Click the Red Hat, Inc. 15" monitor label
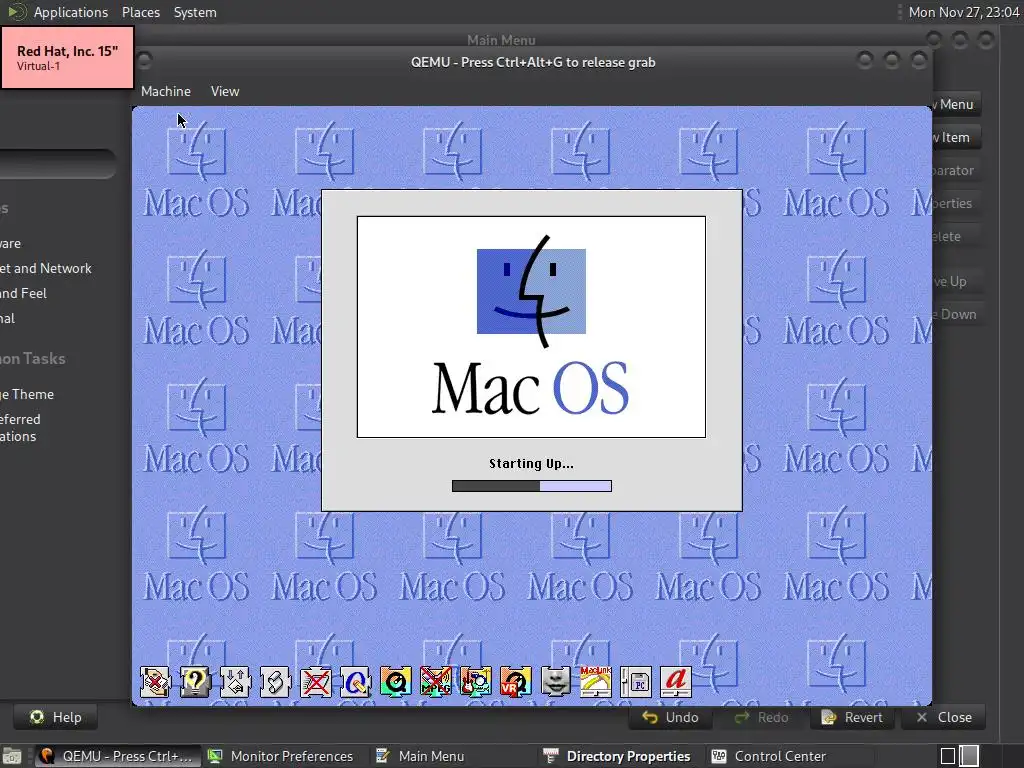This screenshot has height=768, width=1024. pos(67,57)
